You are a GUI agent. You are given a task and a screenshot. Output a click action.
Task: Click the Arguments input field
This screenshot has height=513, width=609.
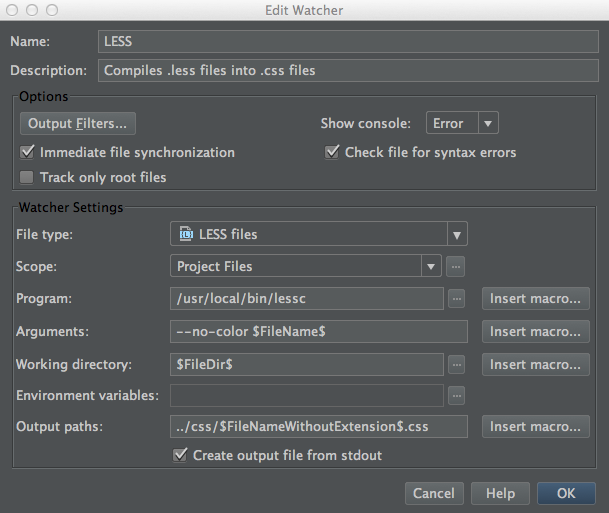(x=319, y=332)
